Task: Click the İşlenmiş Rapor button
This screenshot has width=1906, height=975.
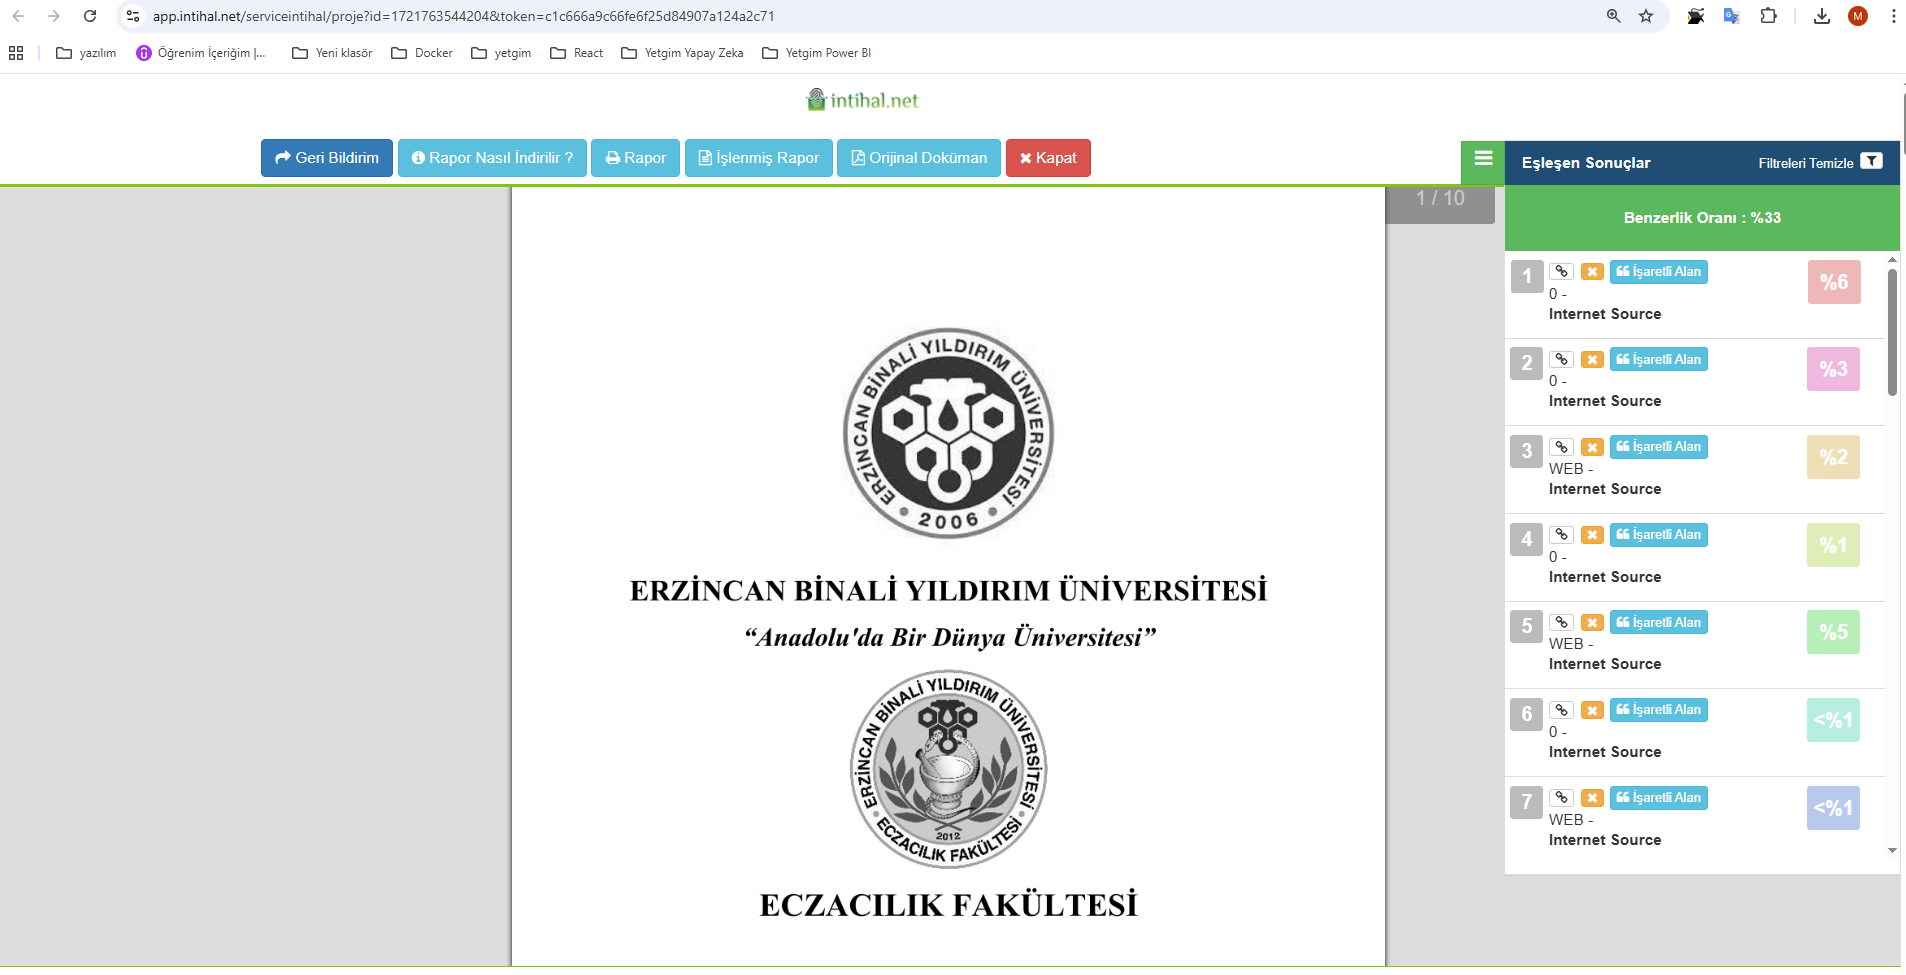Action: pyautogui.click(x=758, y=158)
